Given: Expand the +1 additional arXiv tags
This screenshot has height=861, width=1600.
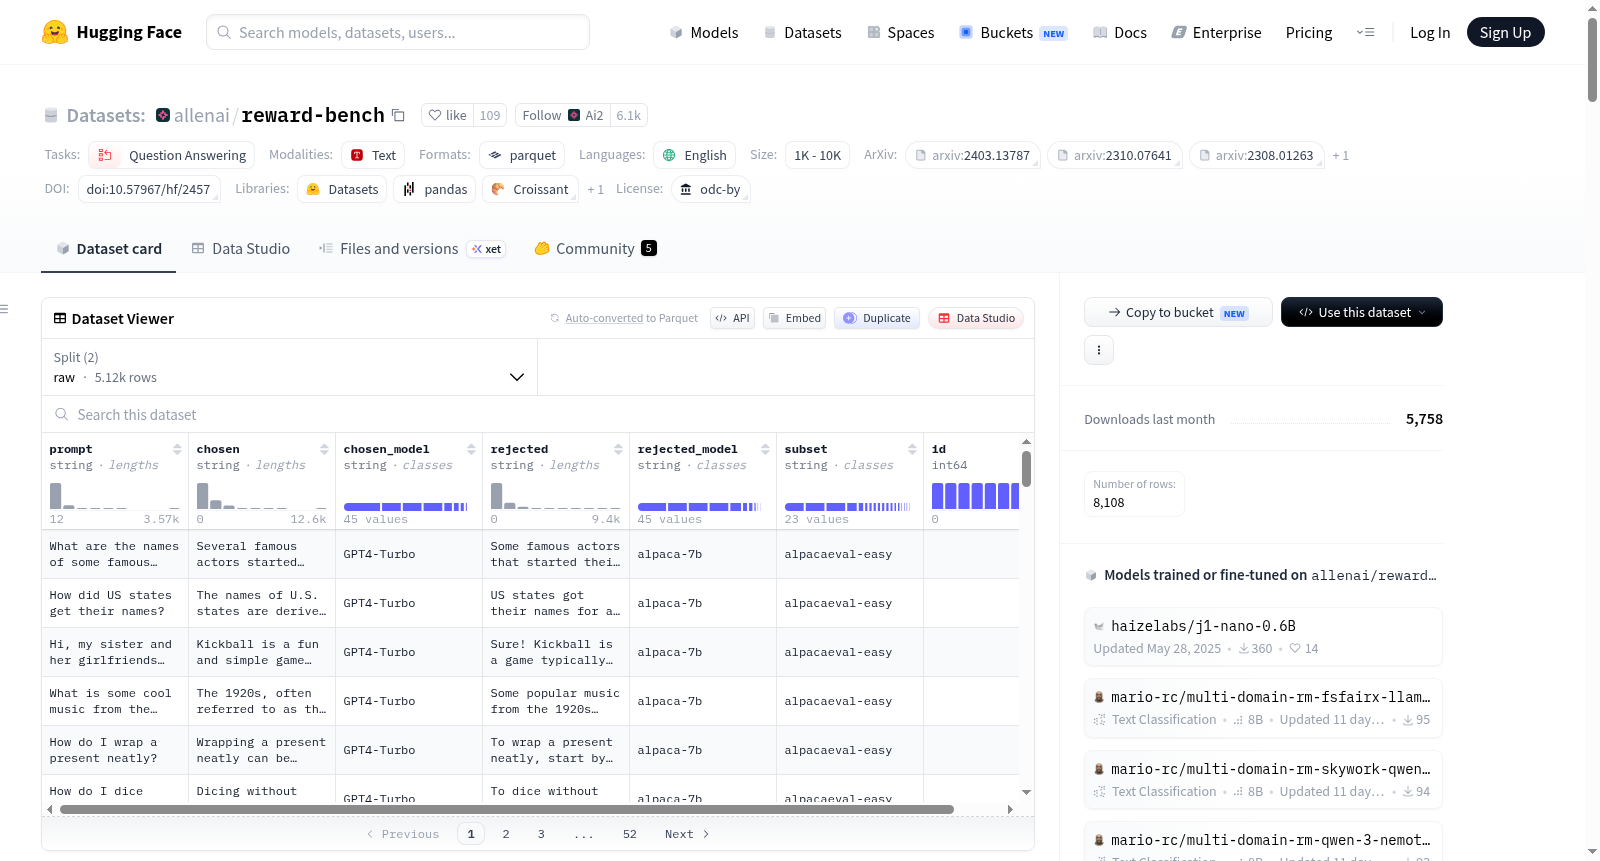Looking at the screenshot, I should pos(1340,156).
